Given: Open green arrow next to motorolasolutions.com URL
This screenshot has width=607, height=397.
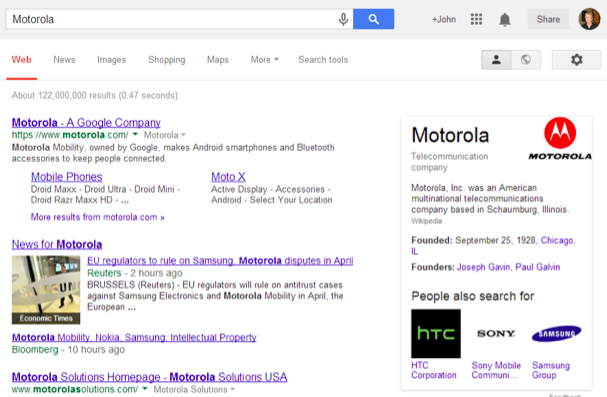Looking at the screenshot, I should [145, 388].
